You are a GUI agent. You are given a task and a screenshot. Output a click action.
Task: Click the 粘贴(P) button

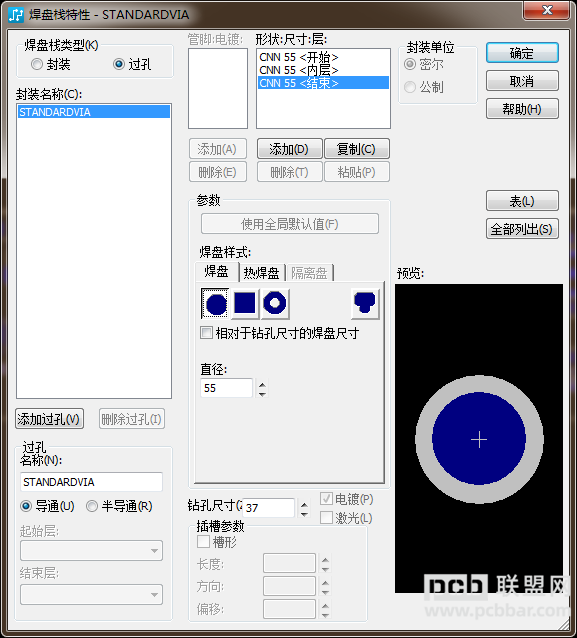pyautogui.click(x=356, y=172)
